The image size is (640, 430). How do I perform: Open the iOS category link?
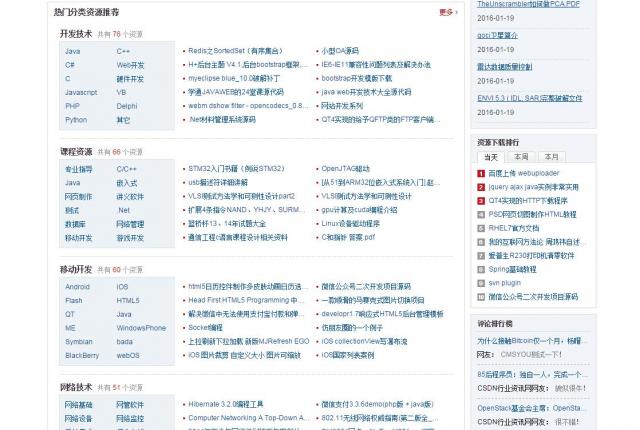pos(122,287)
